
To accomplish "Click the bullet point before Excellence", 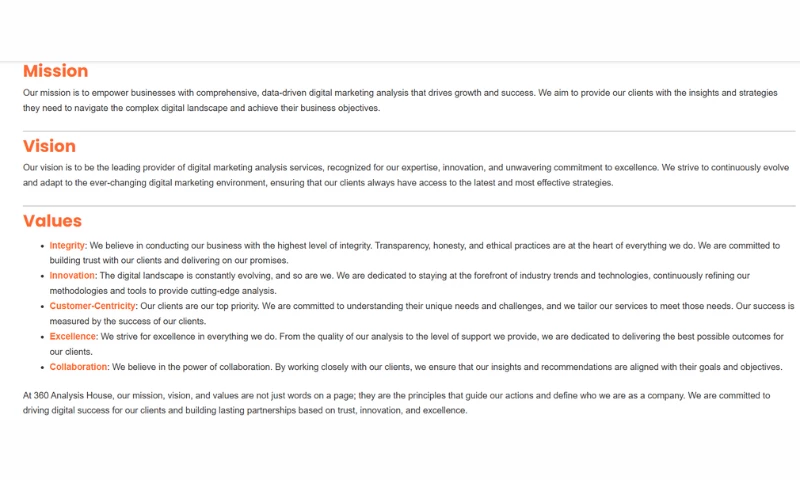I will coord(43,337).
